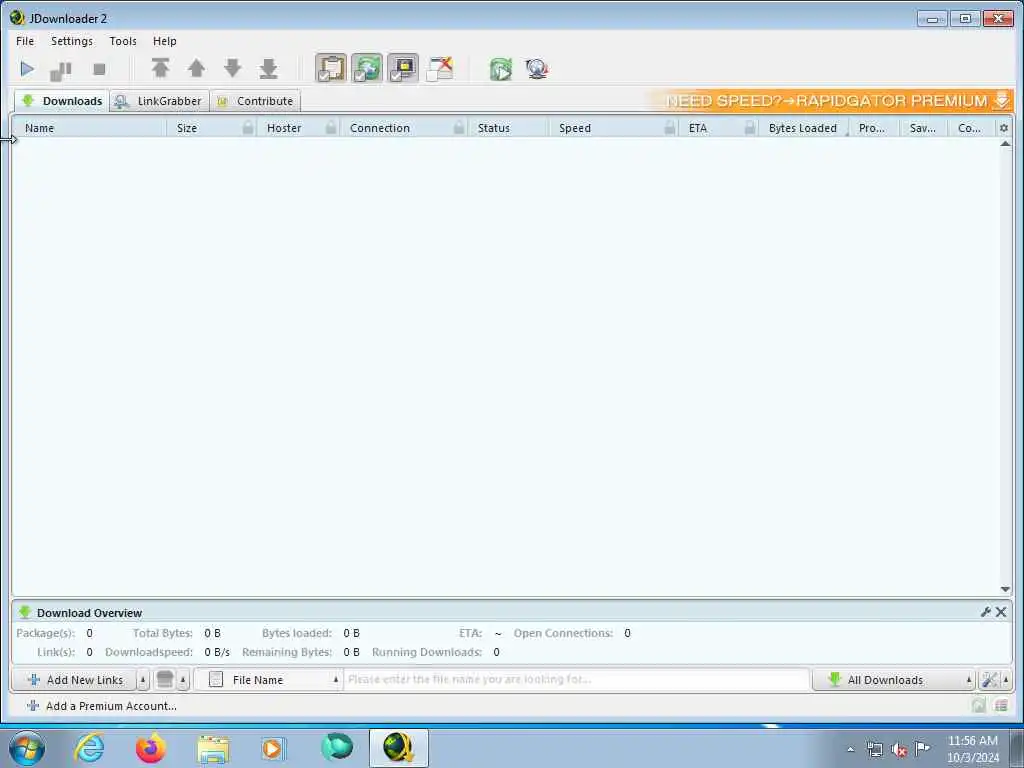Screen dimensions: 1024x768
Task: Toggle auto reconnect toolbar button
Action: pos(367,69)
